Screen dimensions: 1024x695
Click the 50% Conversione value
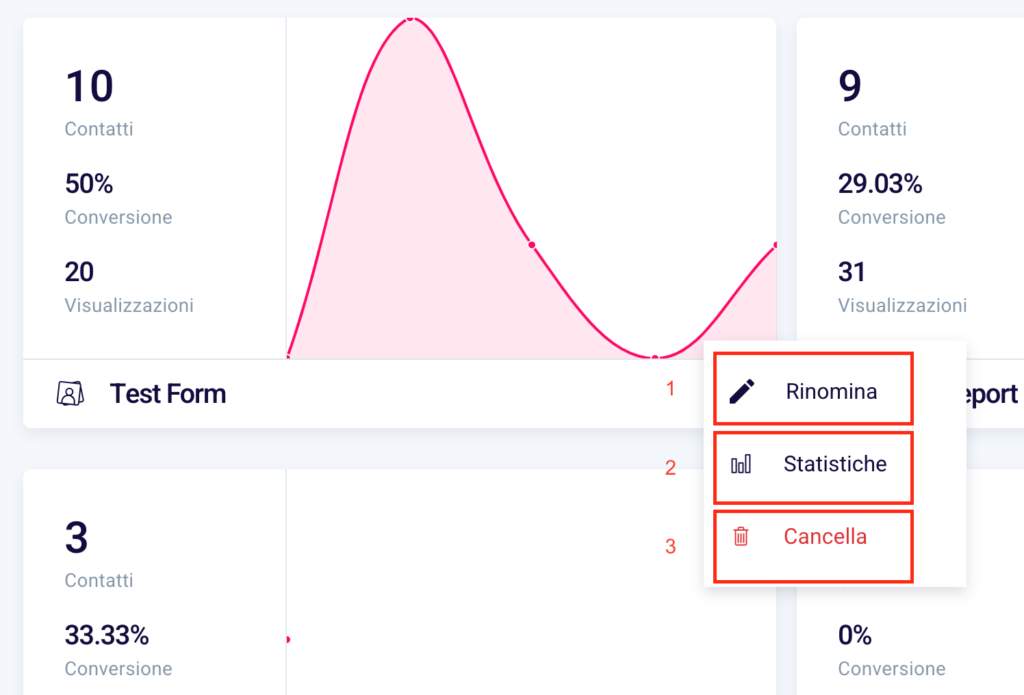(89, 184)
